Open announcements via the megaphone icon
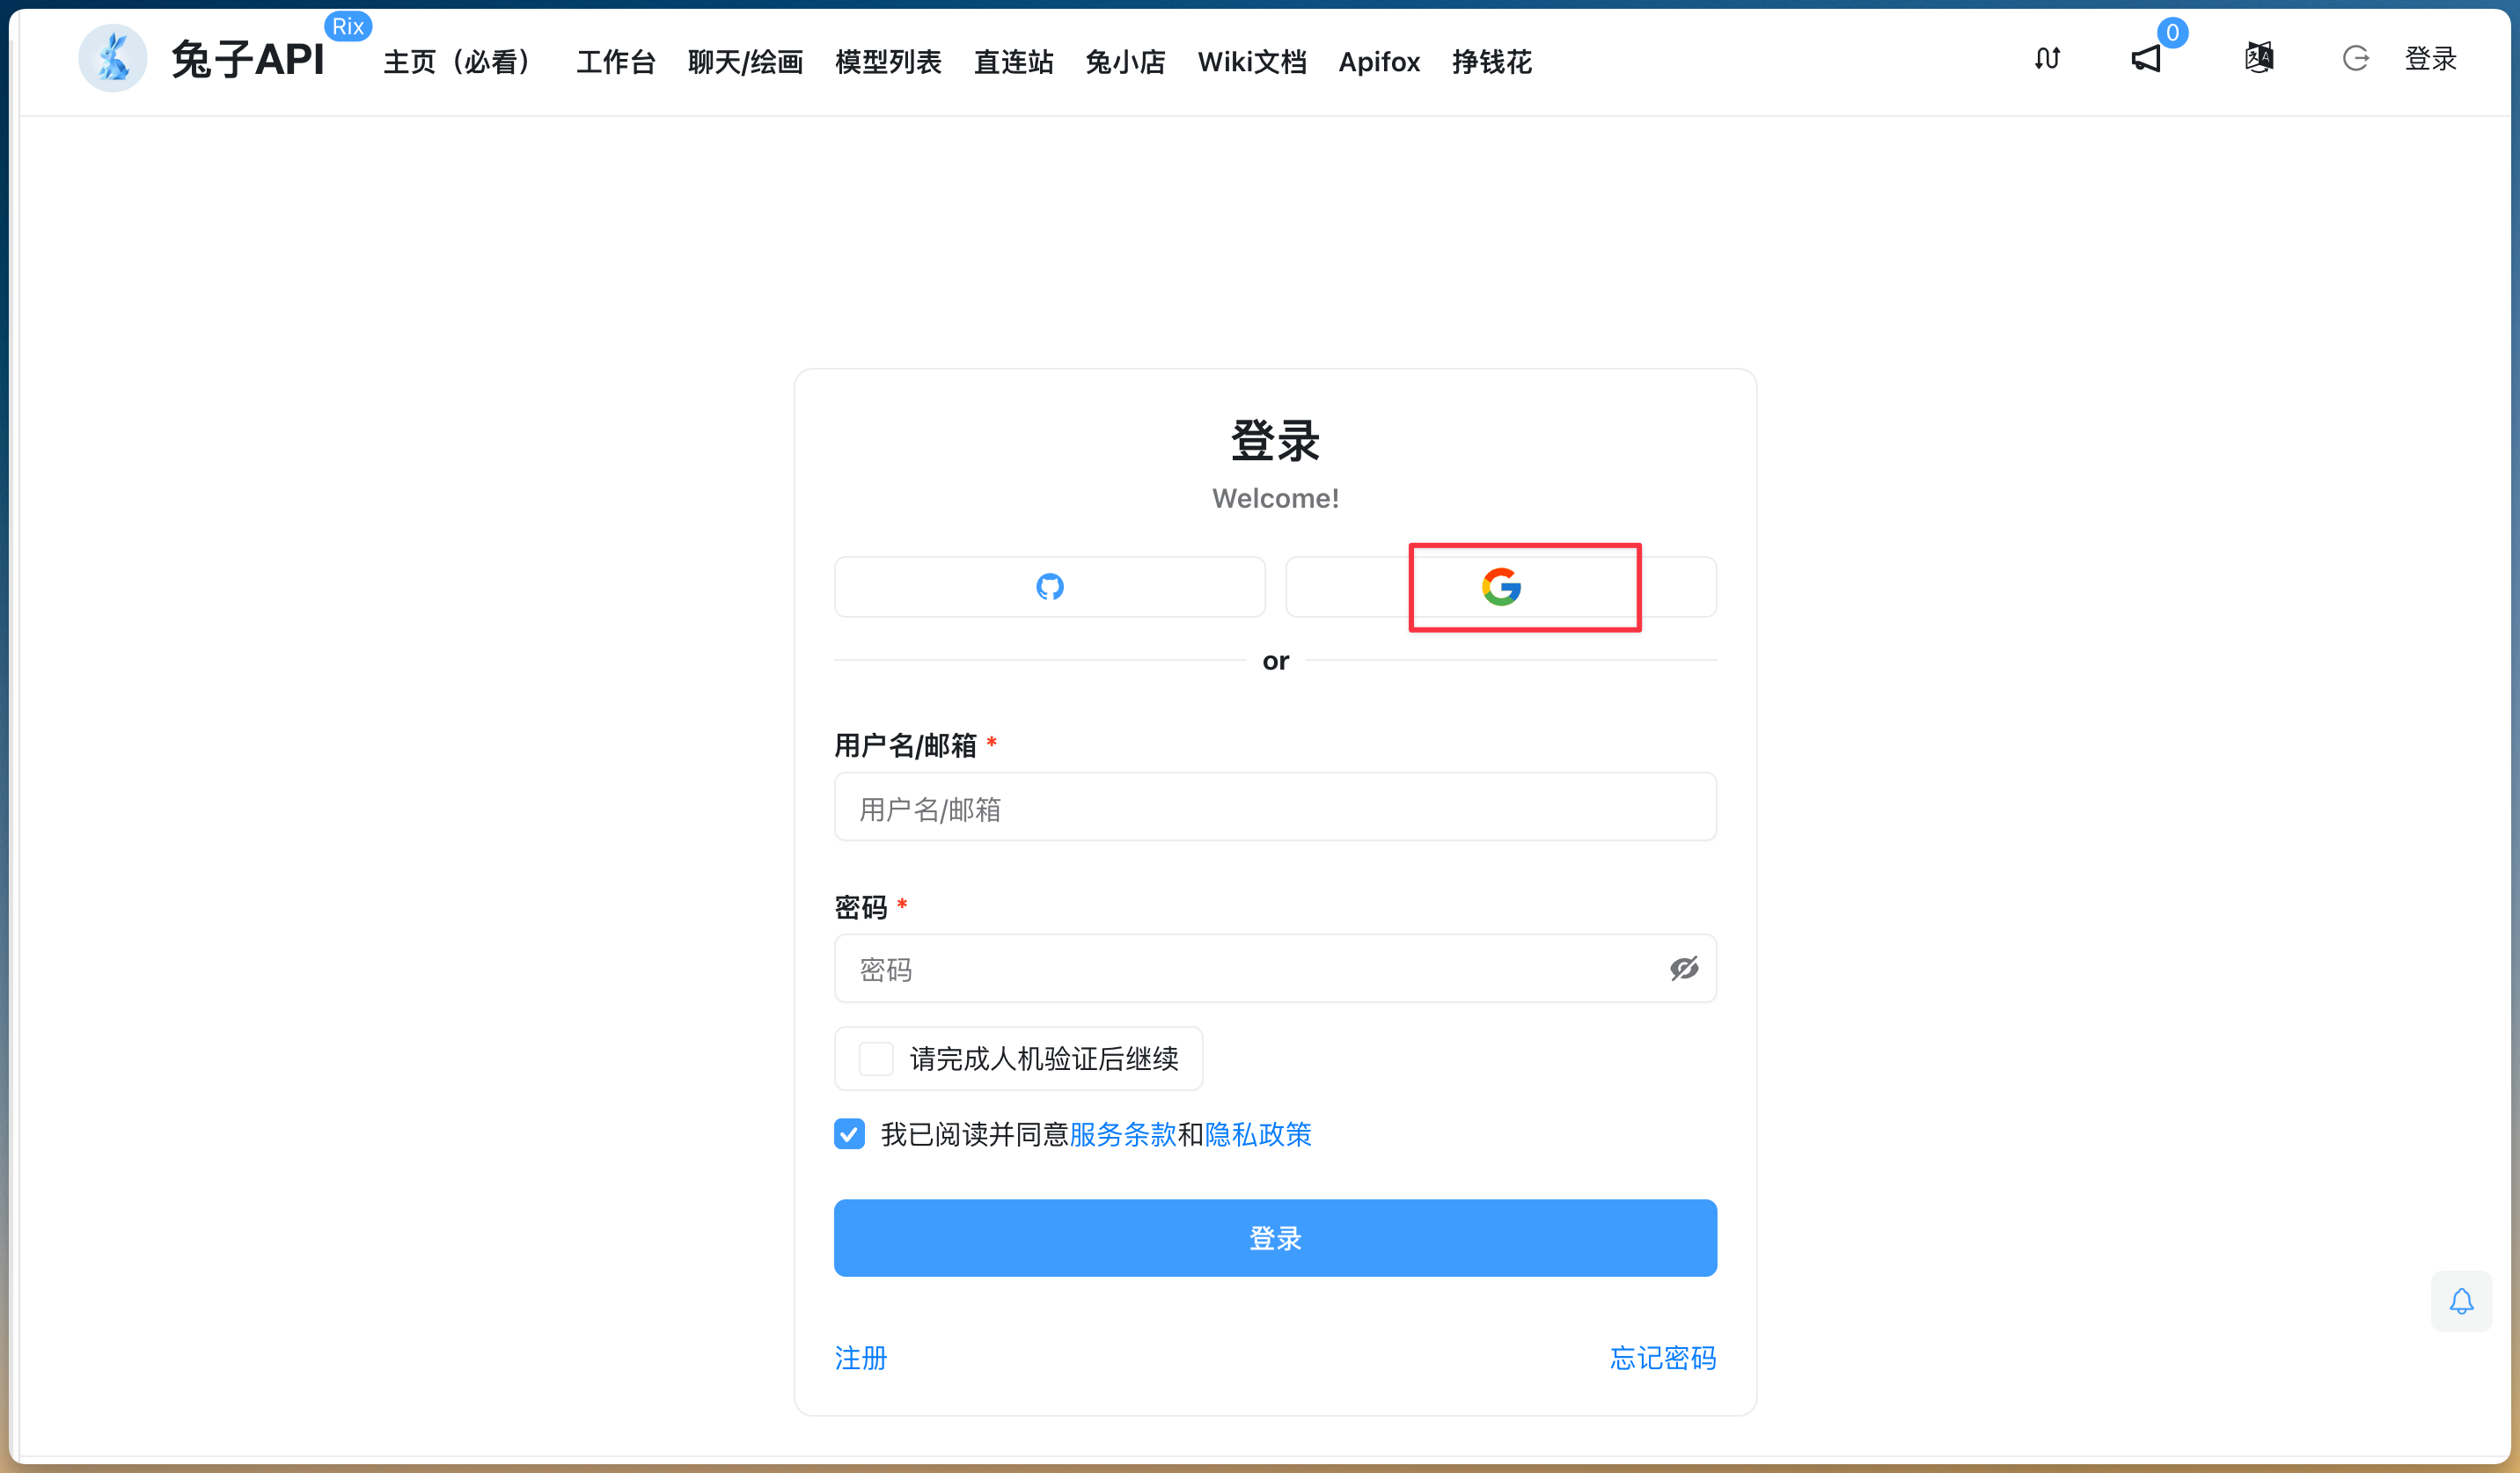2520x1473 pixels. [x=2147, y=58]
